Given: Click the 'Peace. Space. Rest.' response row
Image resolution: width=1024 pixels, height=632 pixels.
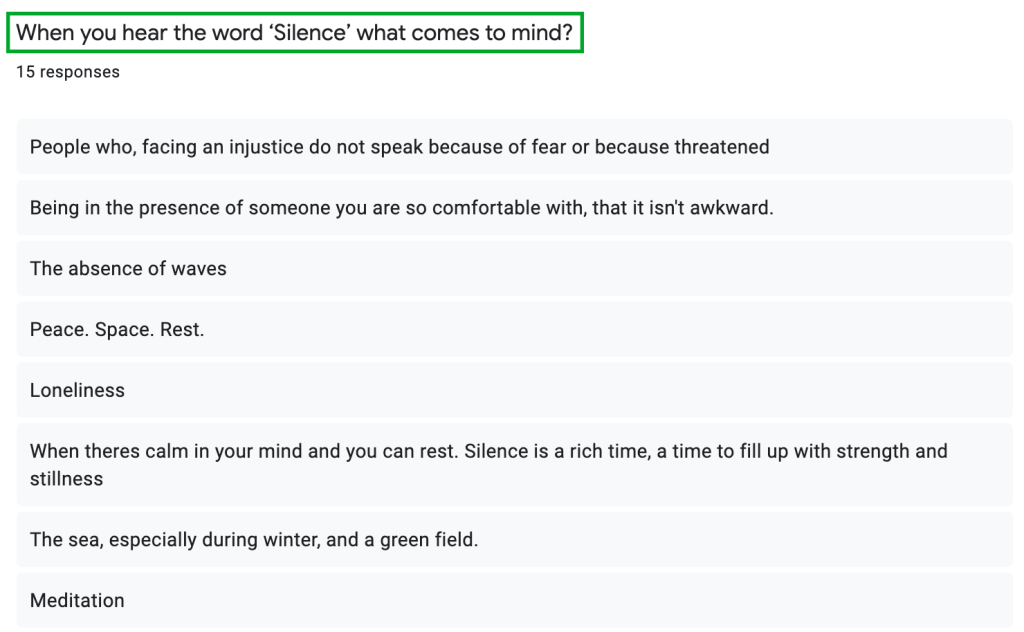Looking at the screenshot, I should tap(117, 329).
